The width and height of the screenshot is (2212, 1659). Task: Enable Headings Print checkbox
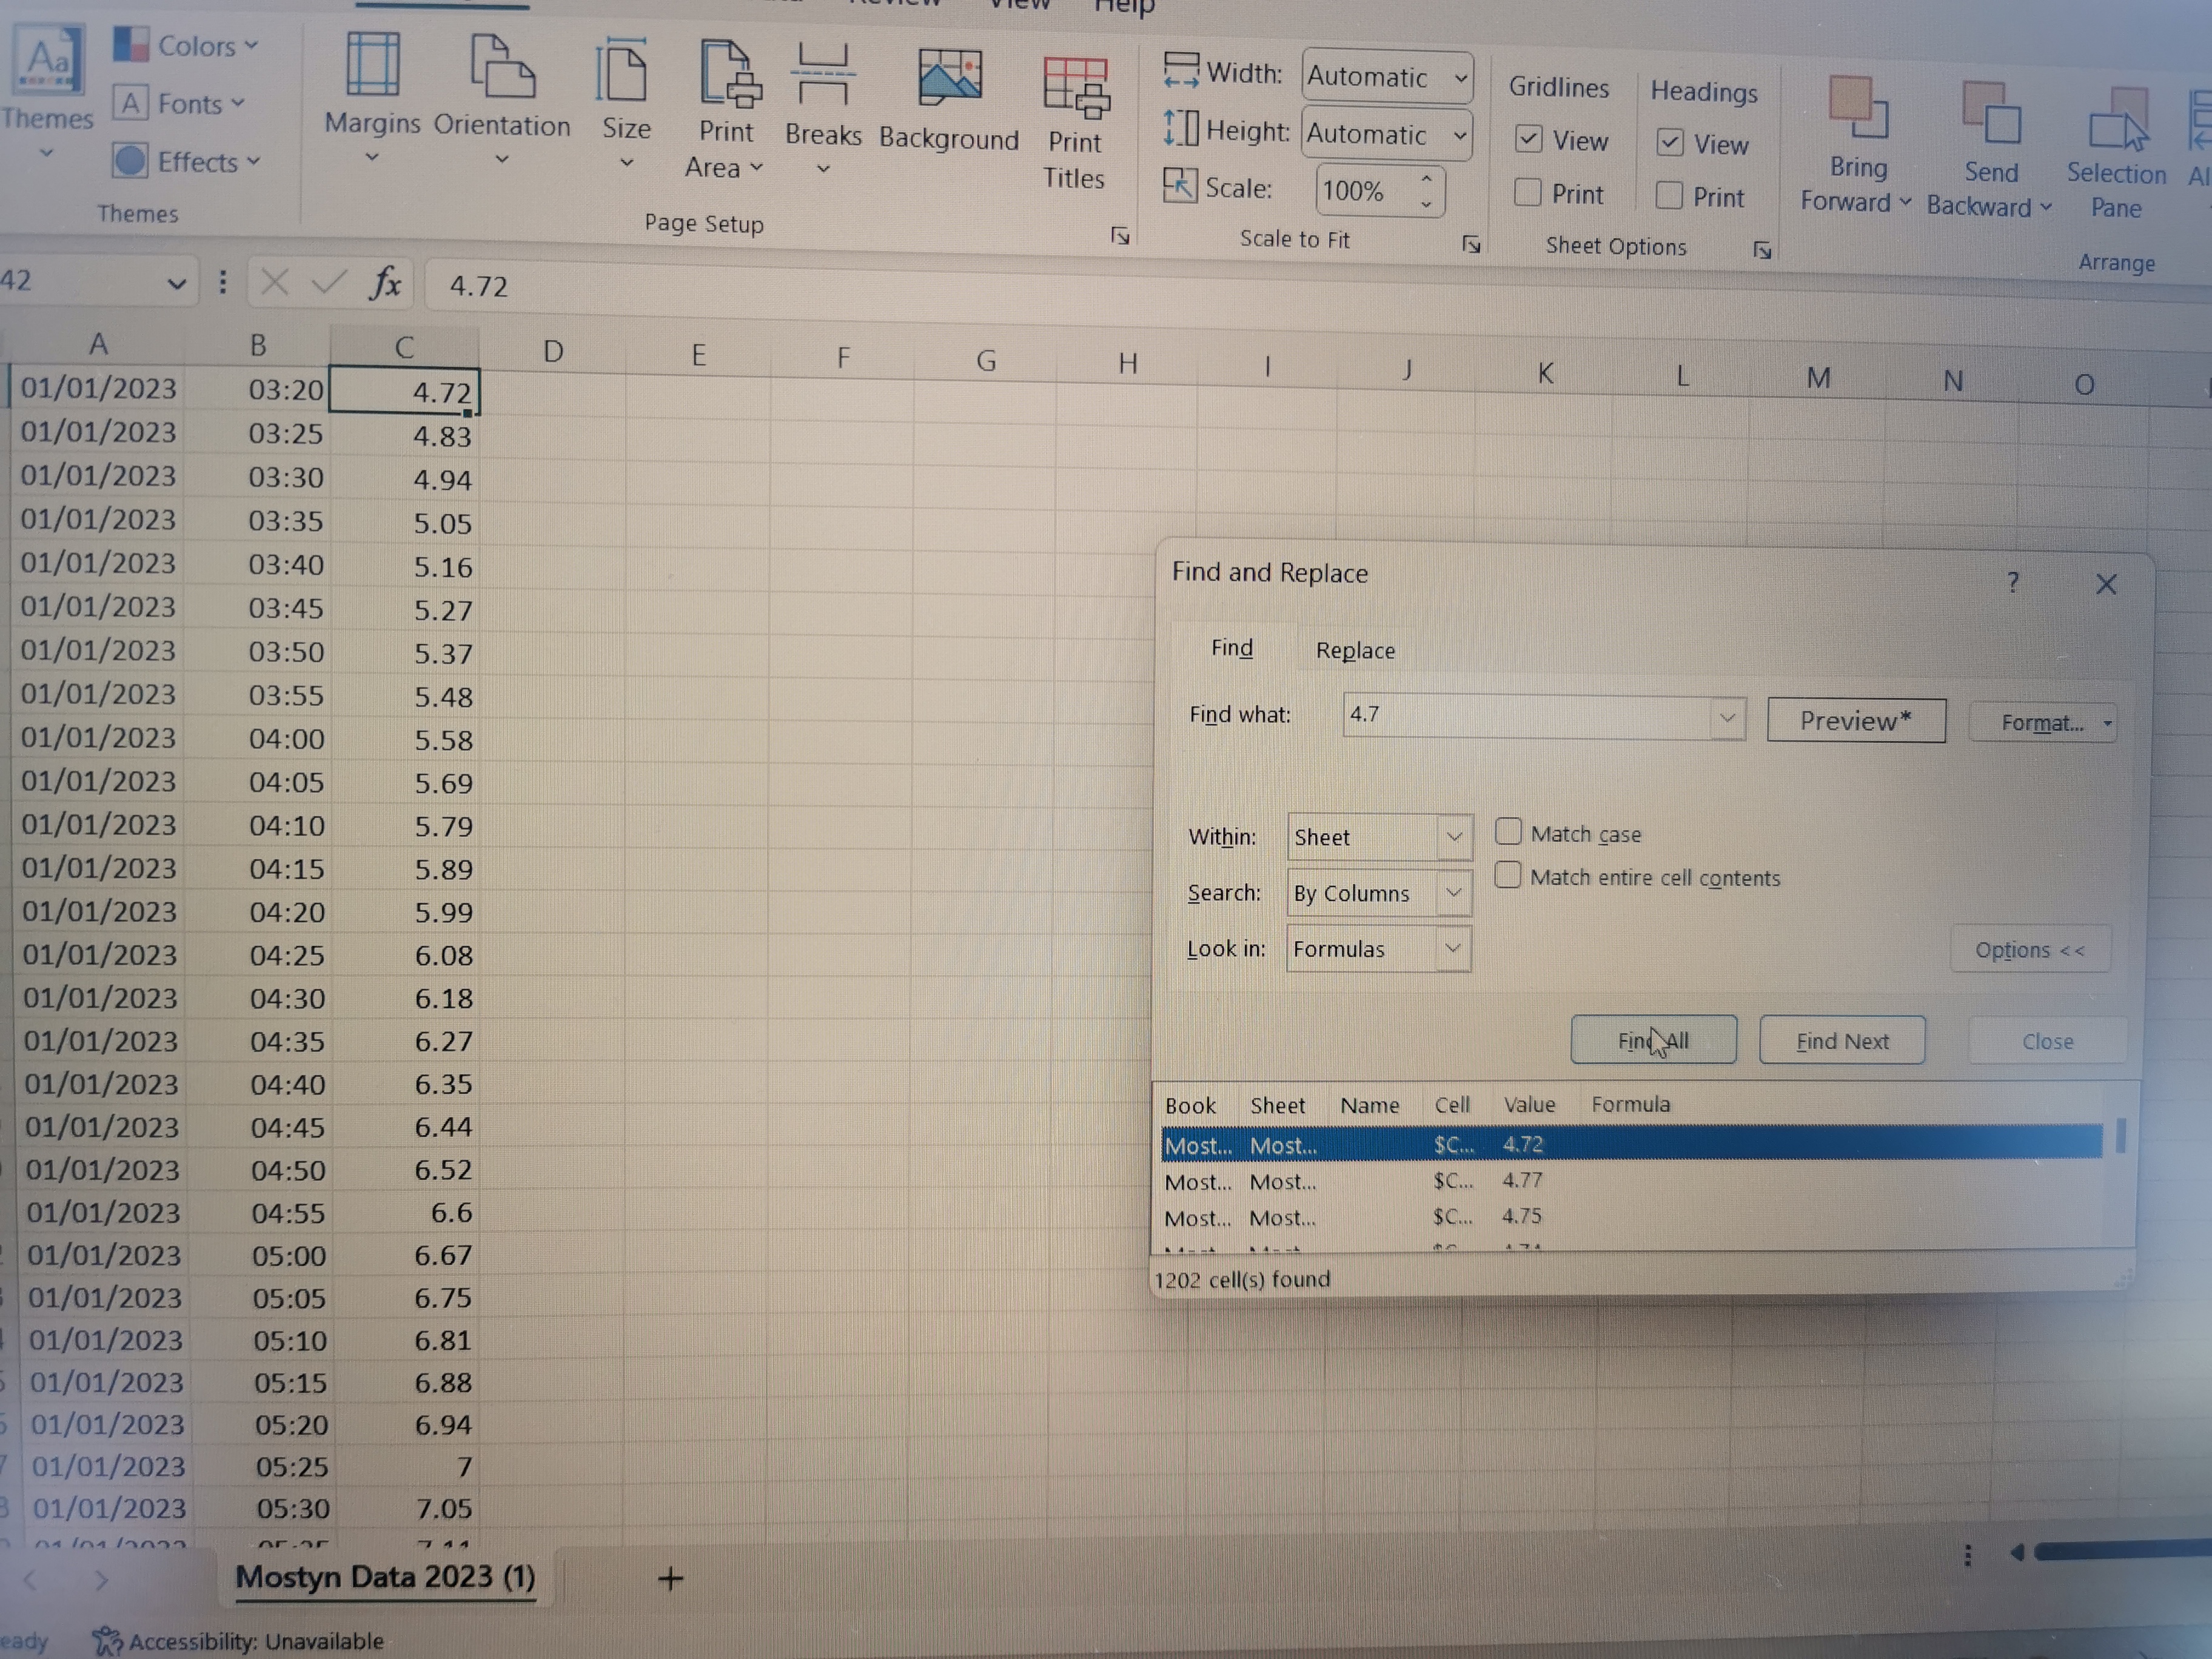point(1669,195)
